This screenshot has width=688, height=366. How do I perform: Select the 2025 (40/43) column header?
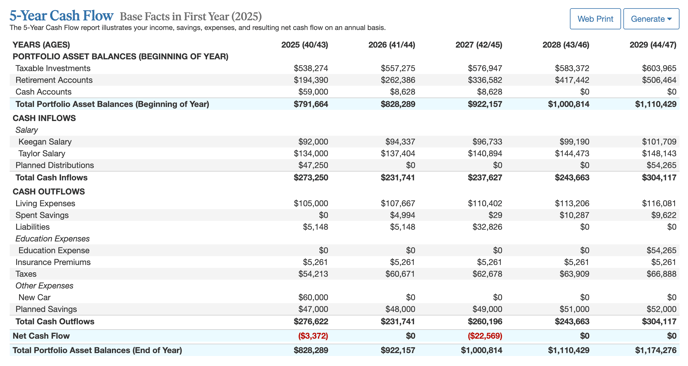305,45
